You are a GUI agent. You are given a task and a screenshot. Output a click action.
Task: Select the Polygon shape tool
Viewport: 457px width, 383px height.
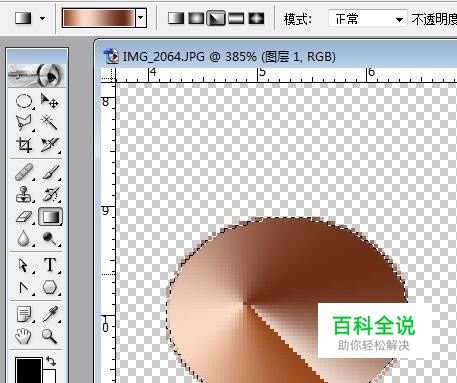(x=50, y=287)
